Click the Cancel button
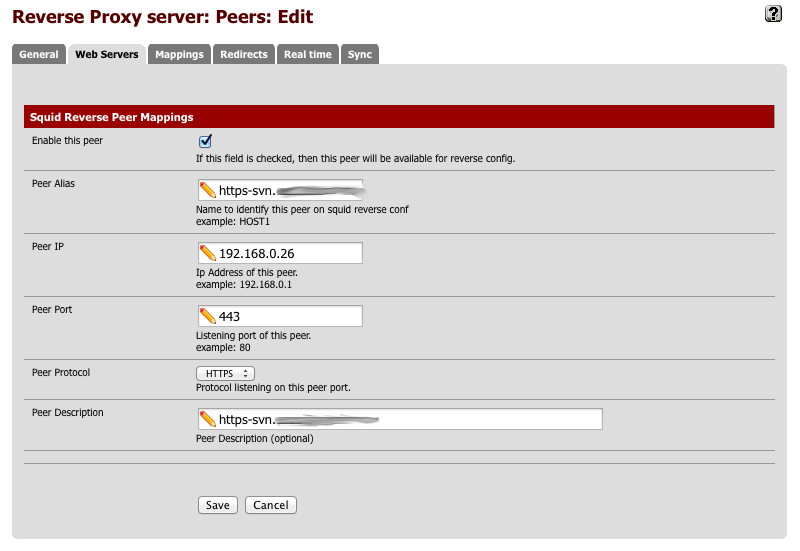Image resolution: width=800 pixels, height=551 pixels. [x=270, y=505]
